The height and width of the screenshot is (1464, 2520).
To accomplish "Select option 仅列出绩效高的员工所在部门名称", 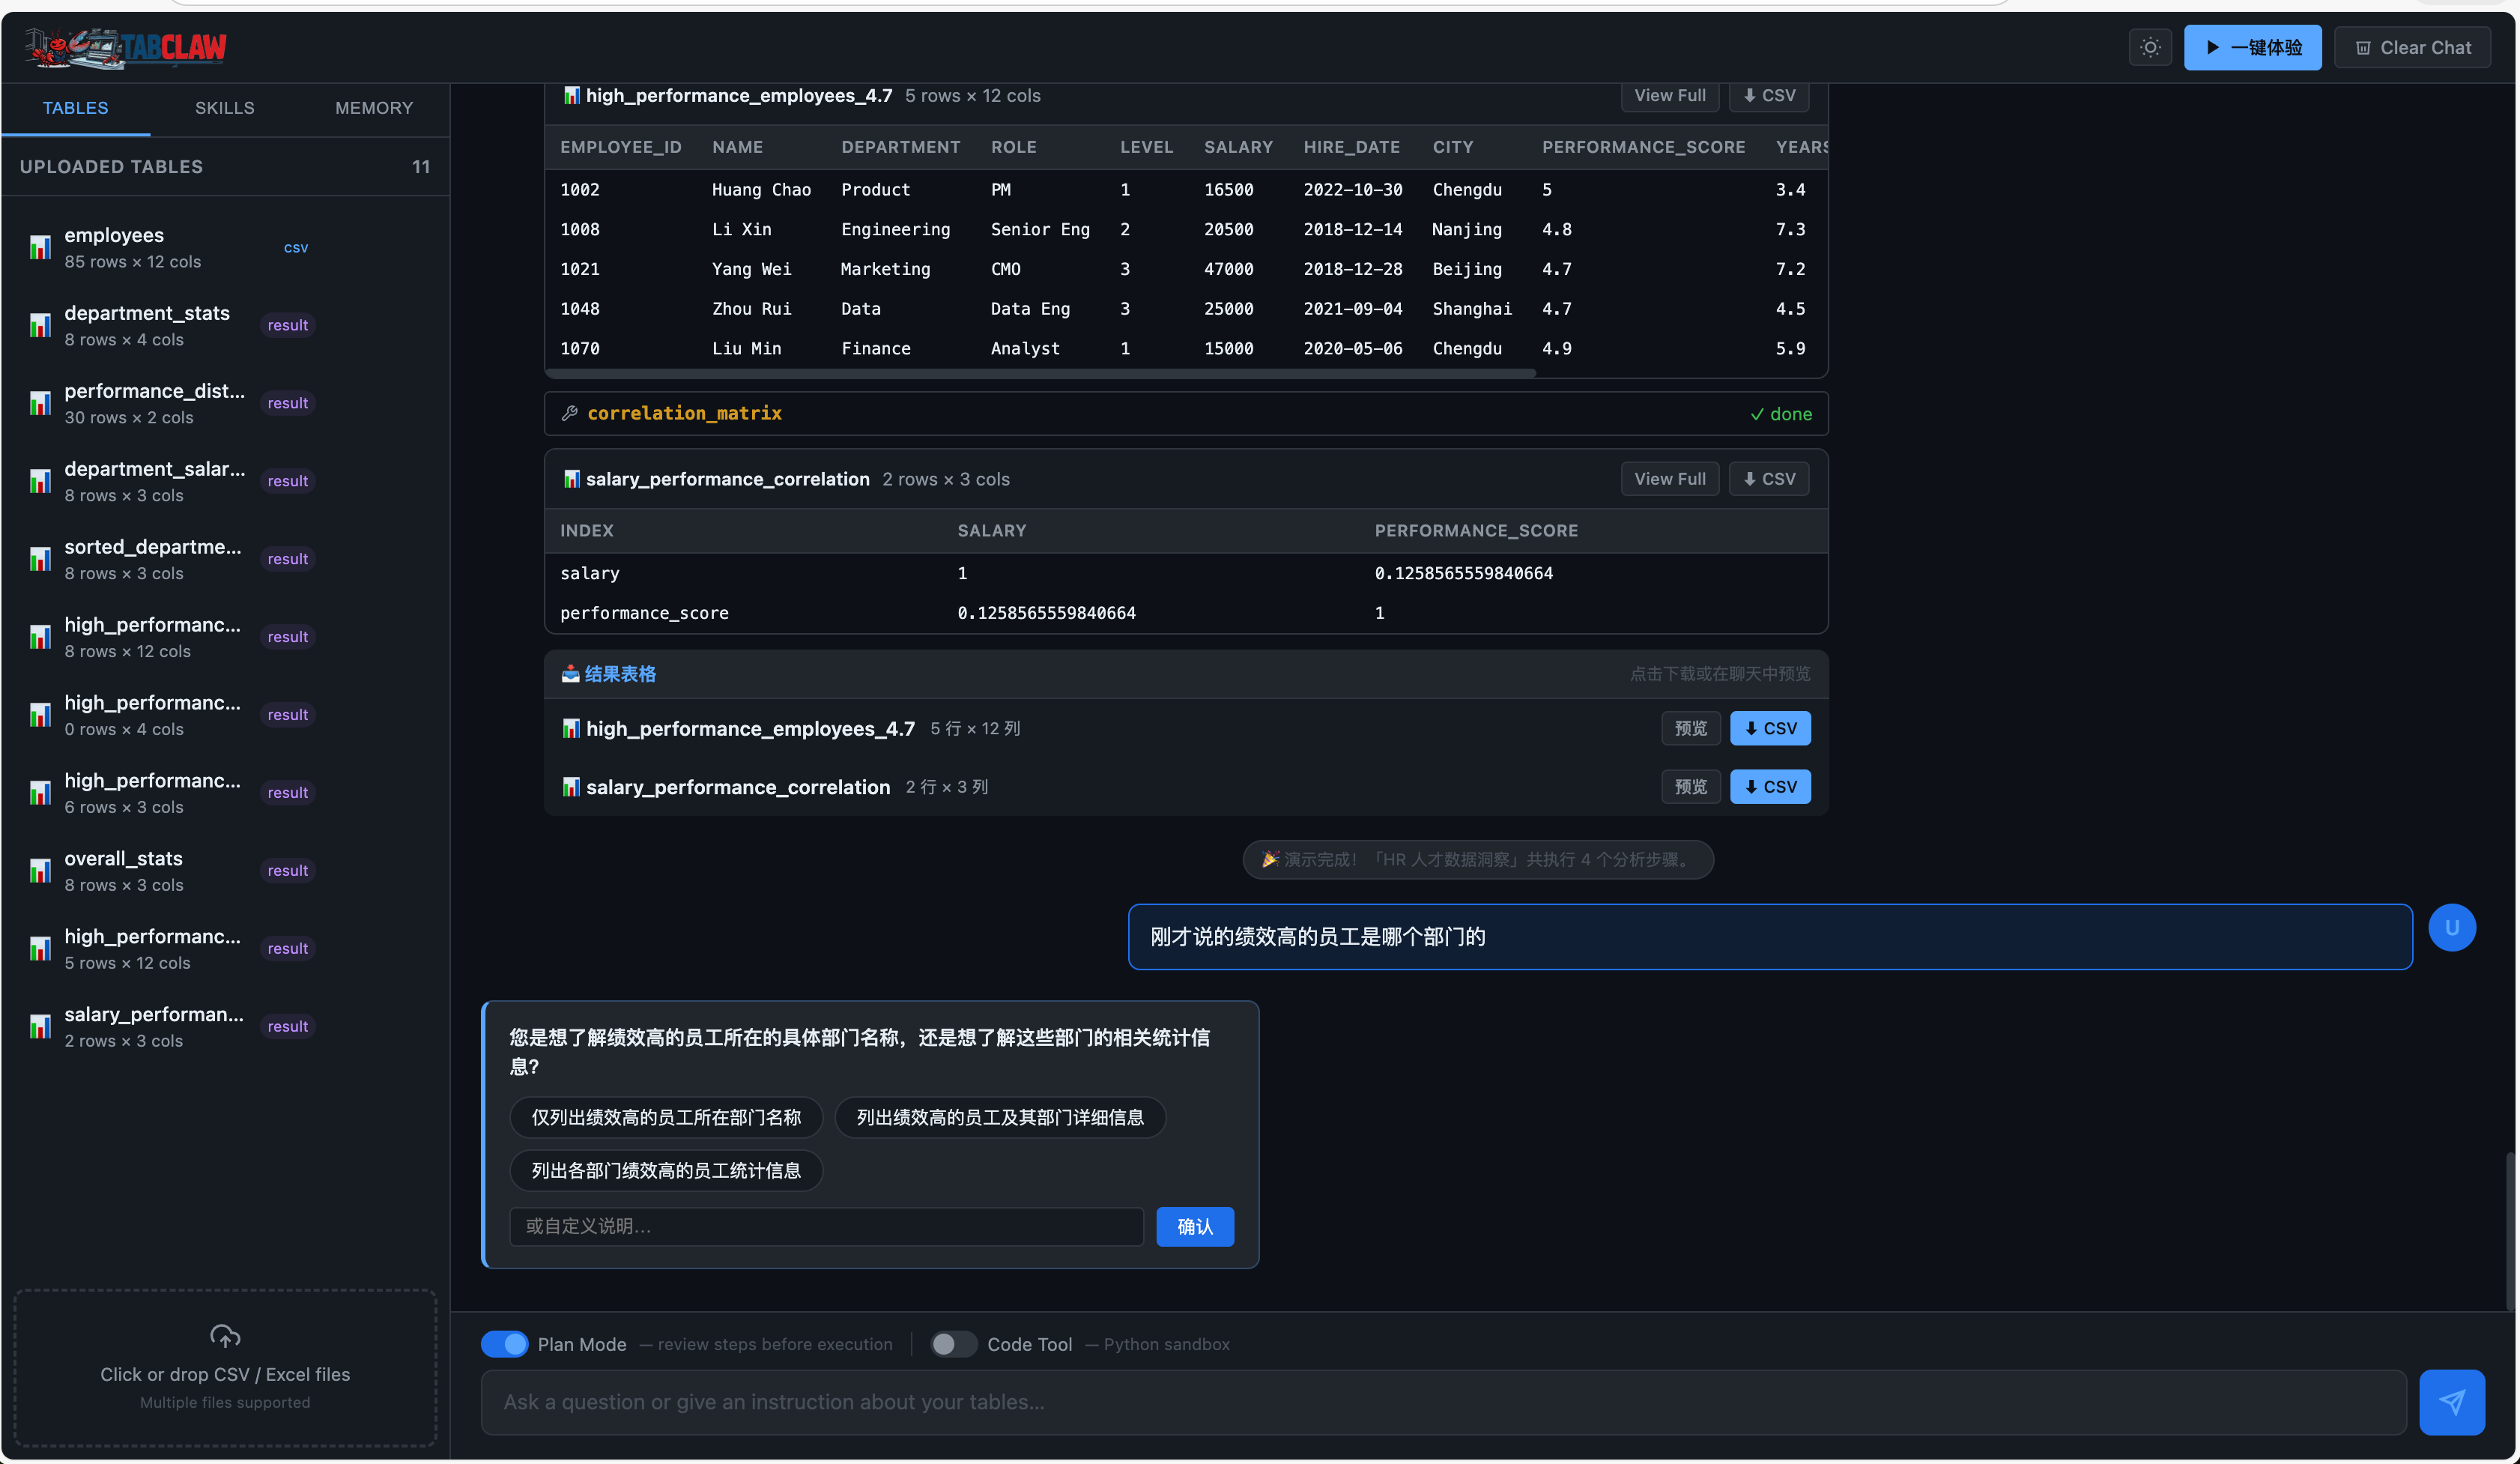I will click(x=666, y=1117).
